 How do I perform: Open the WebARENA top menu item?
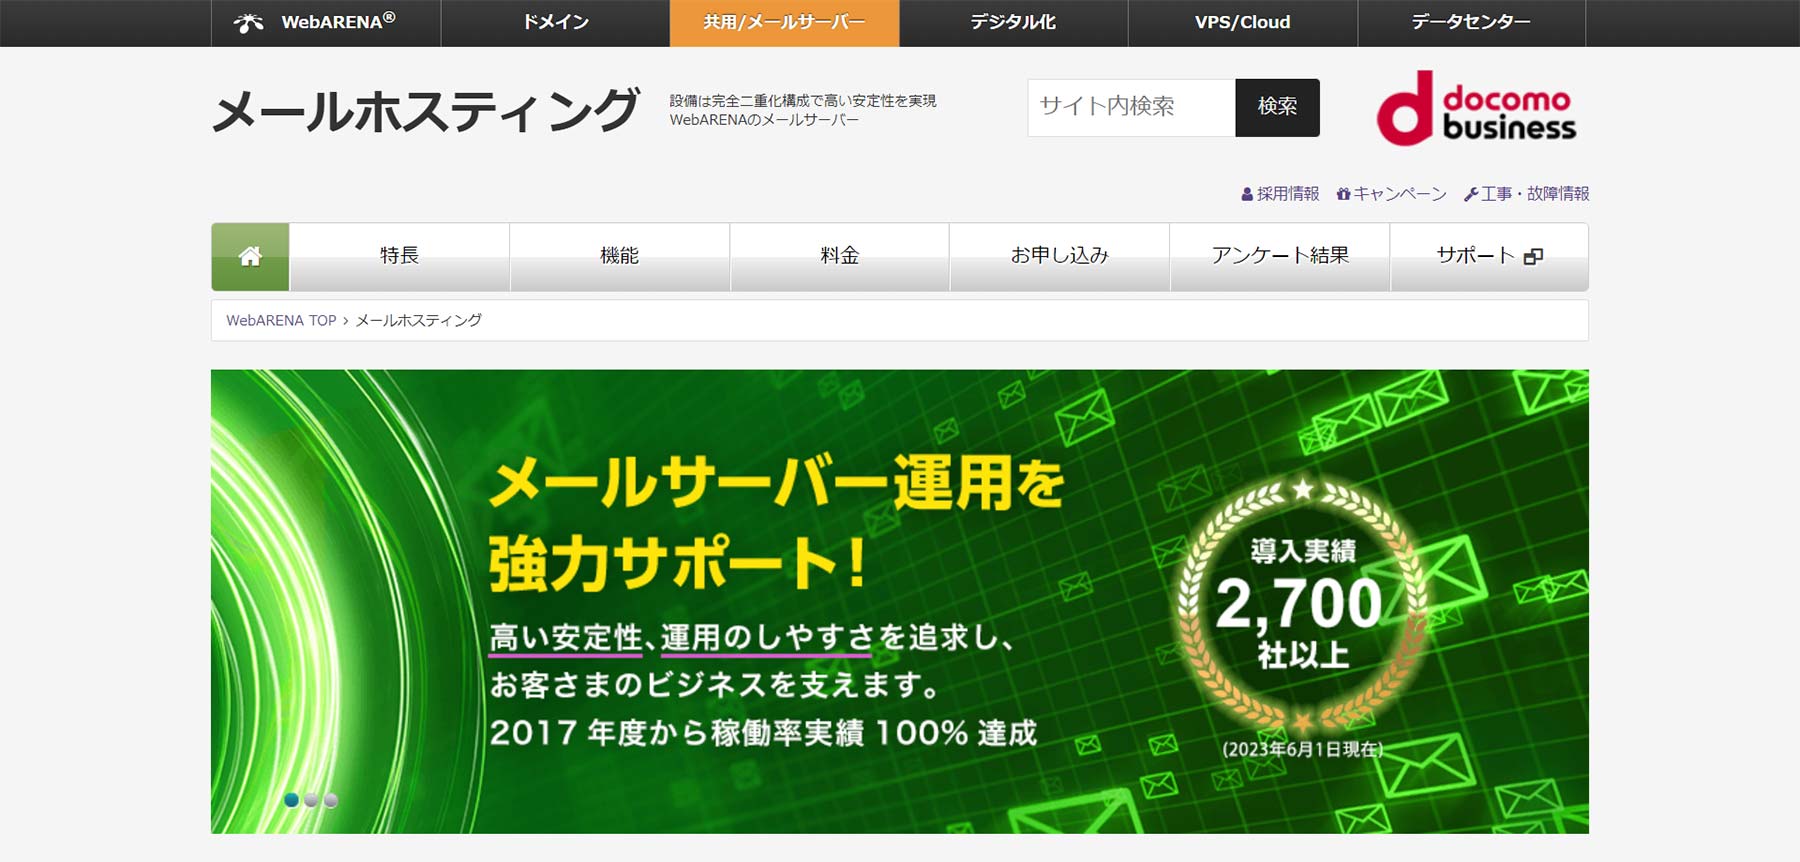click(326, 22)
